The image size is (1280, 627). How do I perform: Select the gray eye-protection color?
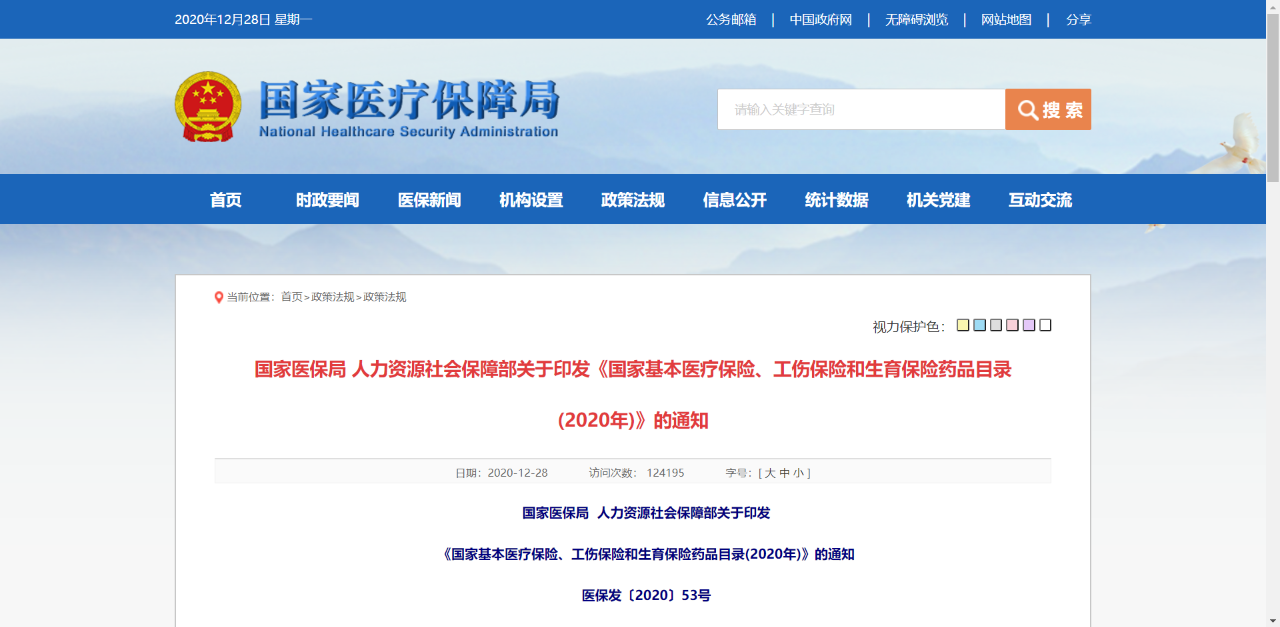(x=996, y=325)
